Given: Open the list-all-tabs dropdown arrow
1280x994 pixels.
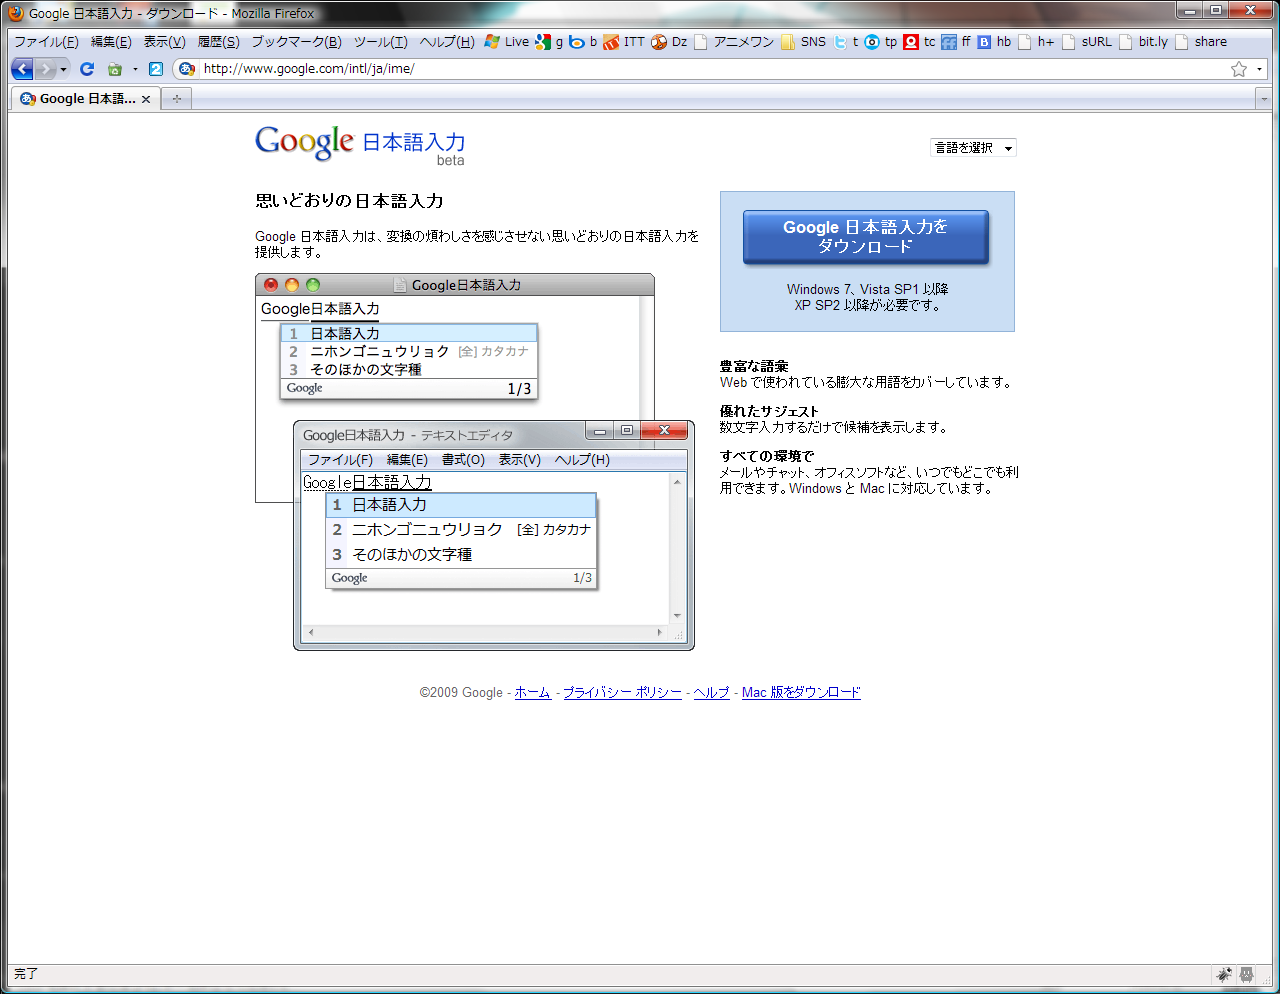Looking at the screenshot, I should (1263, 99).
